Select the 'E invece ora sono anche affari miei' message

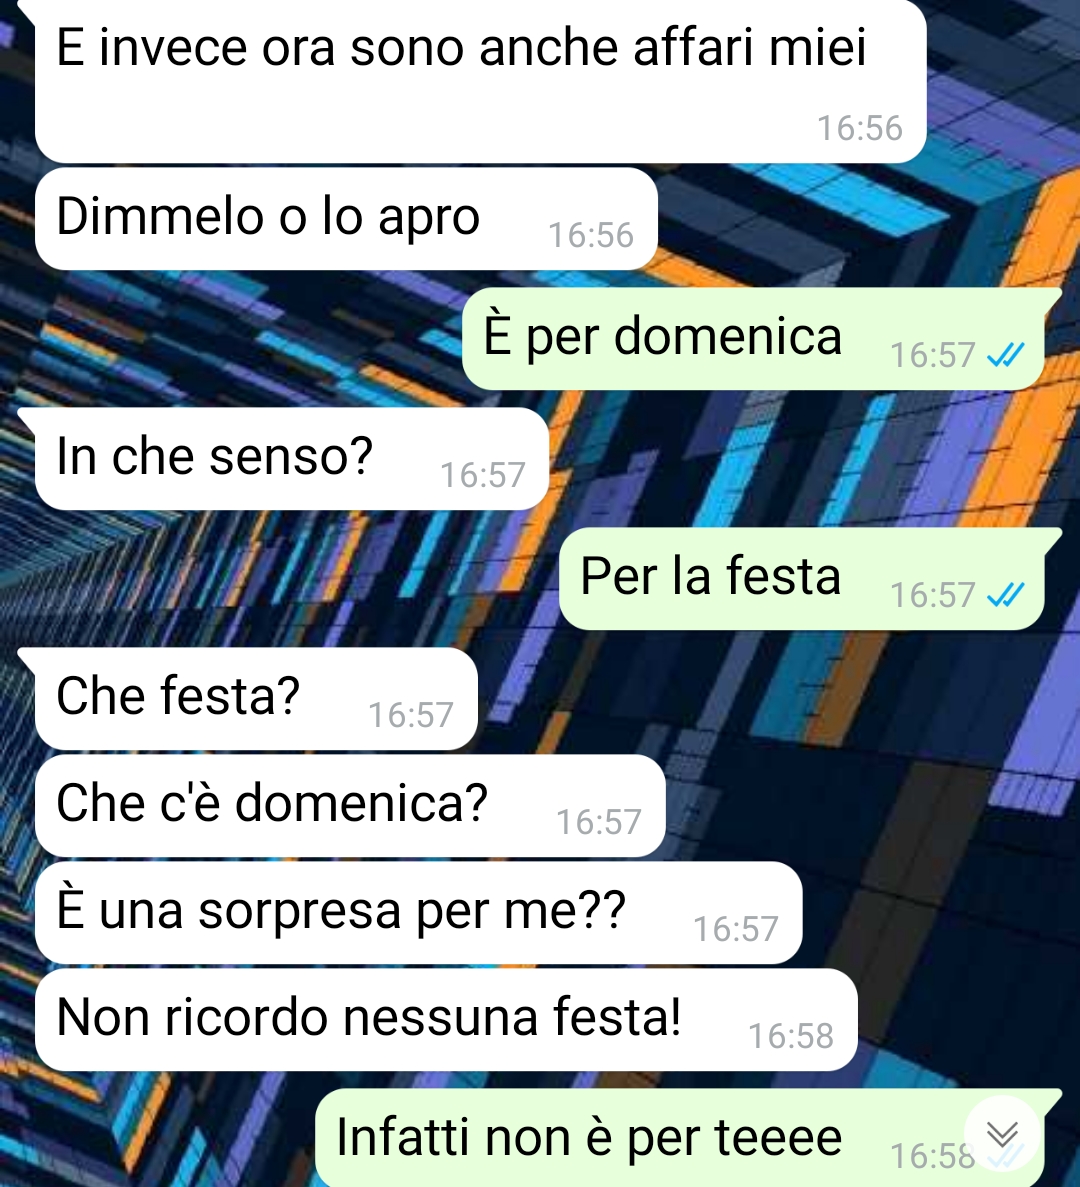point(481,82)
